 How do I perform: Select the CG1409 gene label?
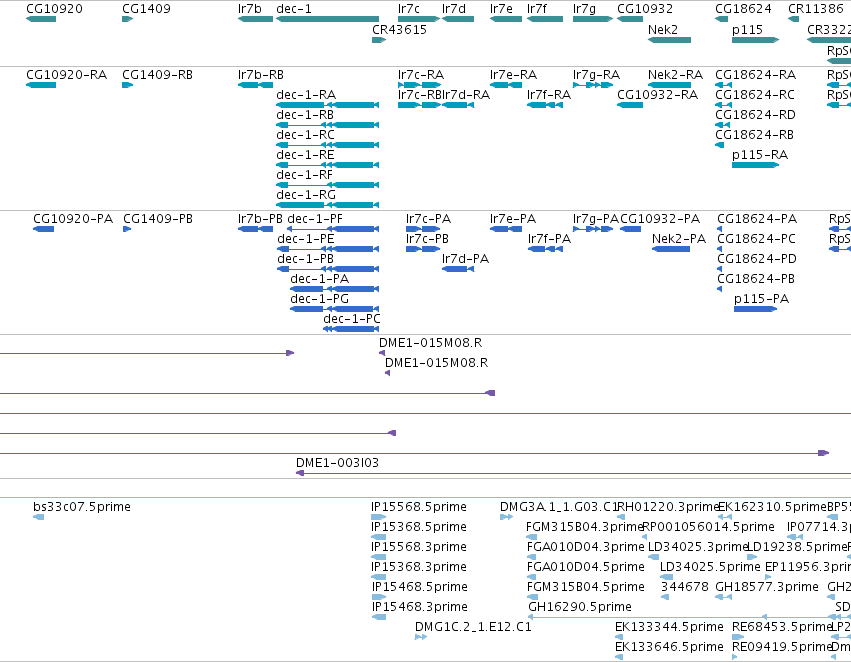(146, 9)
